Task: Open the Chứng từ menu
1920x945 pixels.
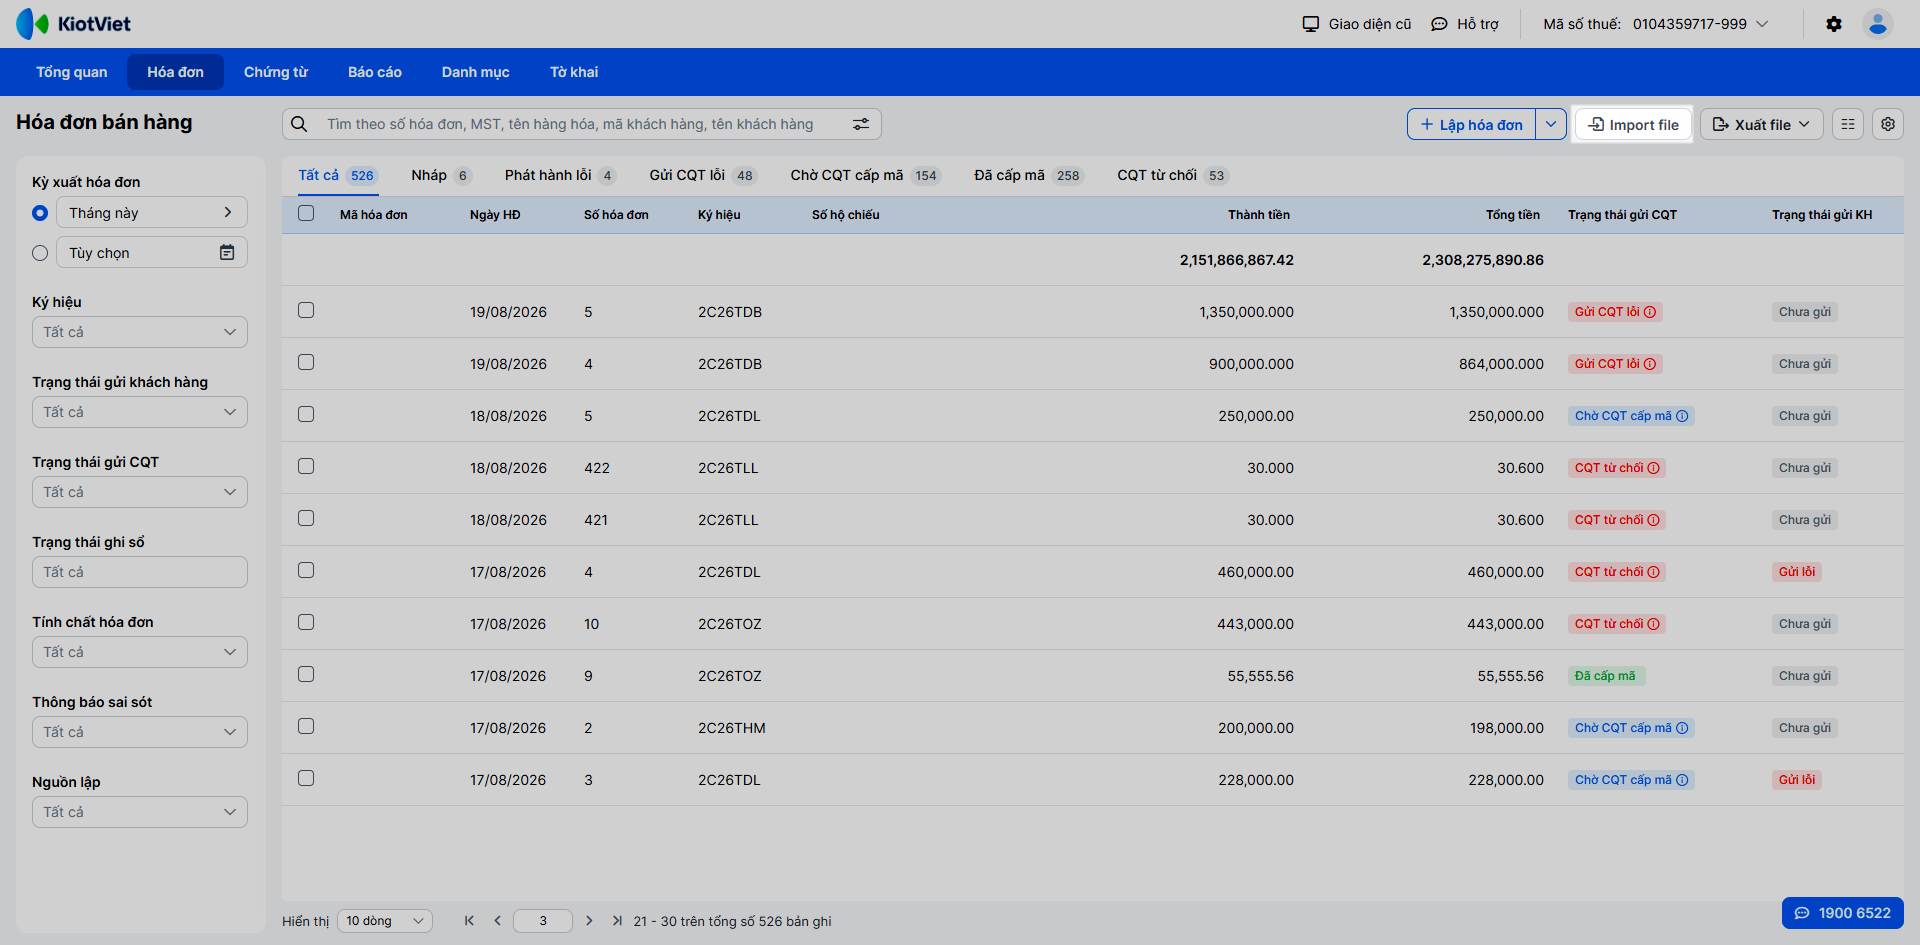Action: (276, 72)
